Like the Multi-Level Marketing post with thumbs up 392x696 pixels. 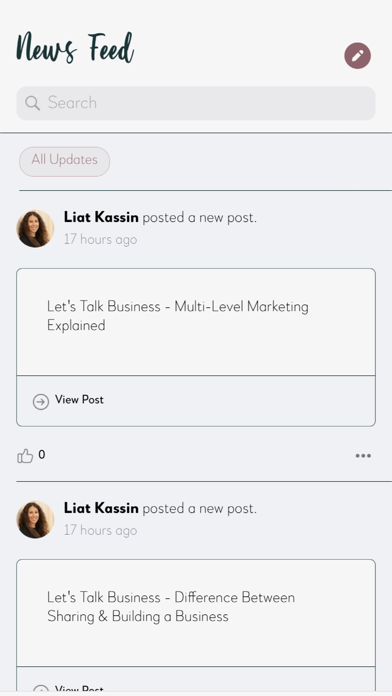[x=25, y=456]
